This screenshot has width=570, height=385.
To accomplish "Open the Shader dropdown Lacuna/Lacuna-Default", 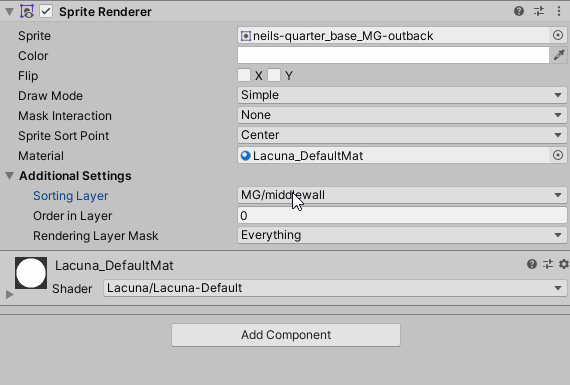I will pos(335,288).
